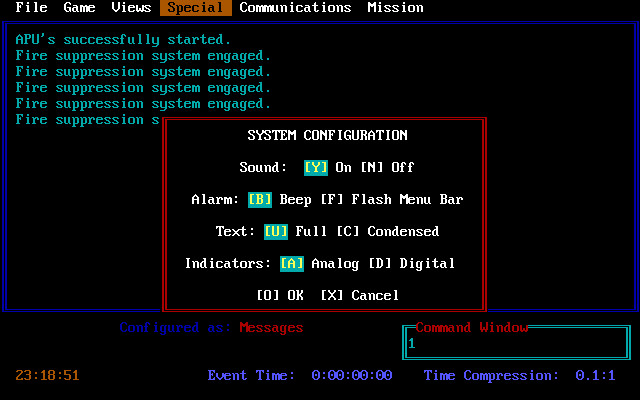Click the 'Indicators:' label
Image resolution: width=640 pixels, height=400 pixels.
coord(228,264)
